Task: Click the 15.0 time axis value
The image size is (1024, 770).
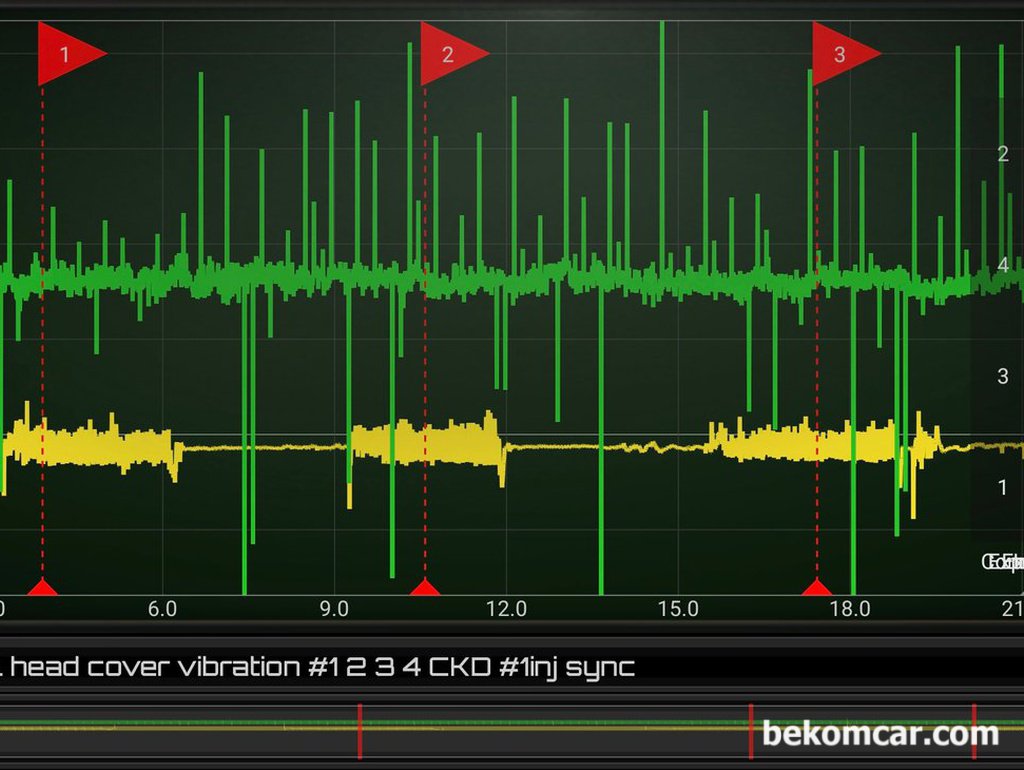Action: (x=678, y=609)
